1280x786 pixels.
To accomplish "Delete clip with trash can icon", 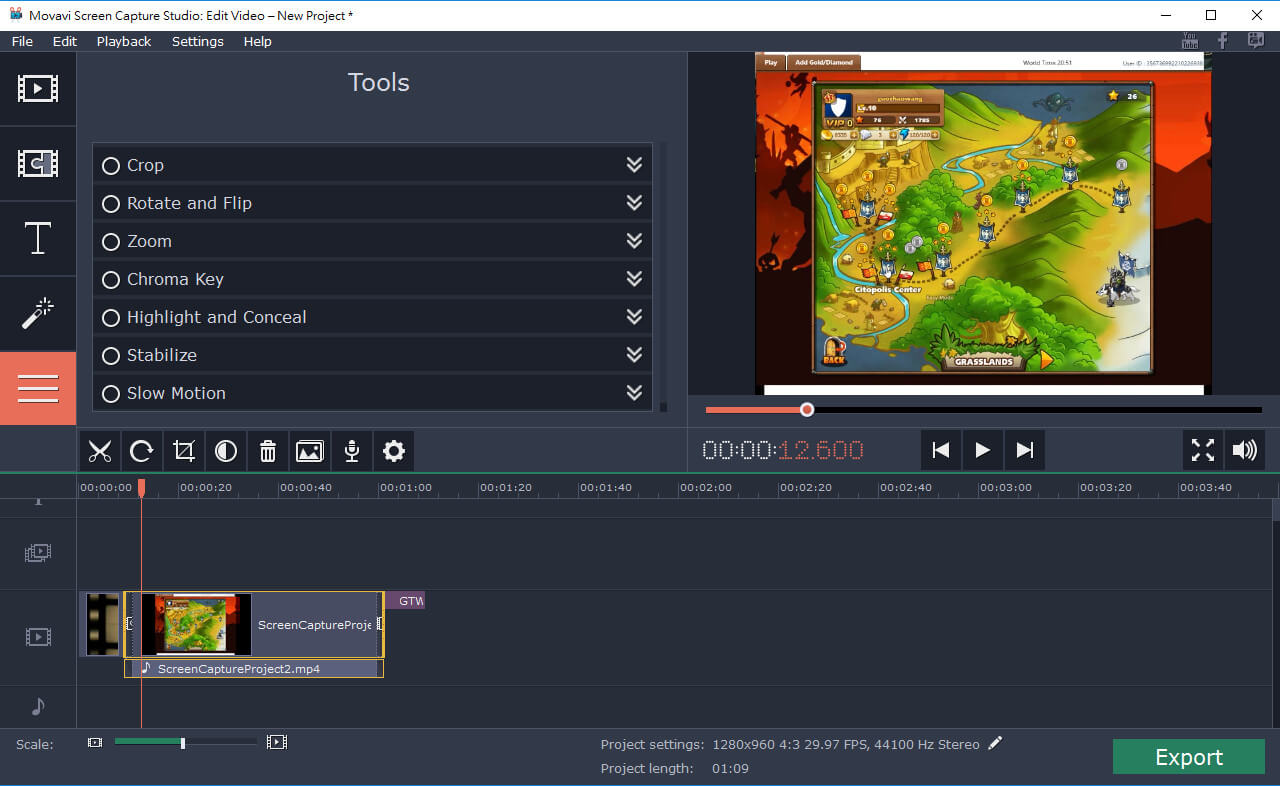I will 268,451.
